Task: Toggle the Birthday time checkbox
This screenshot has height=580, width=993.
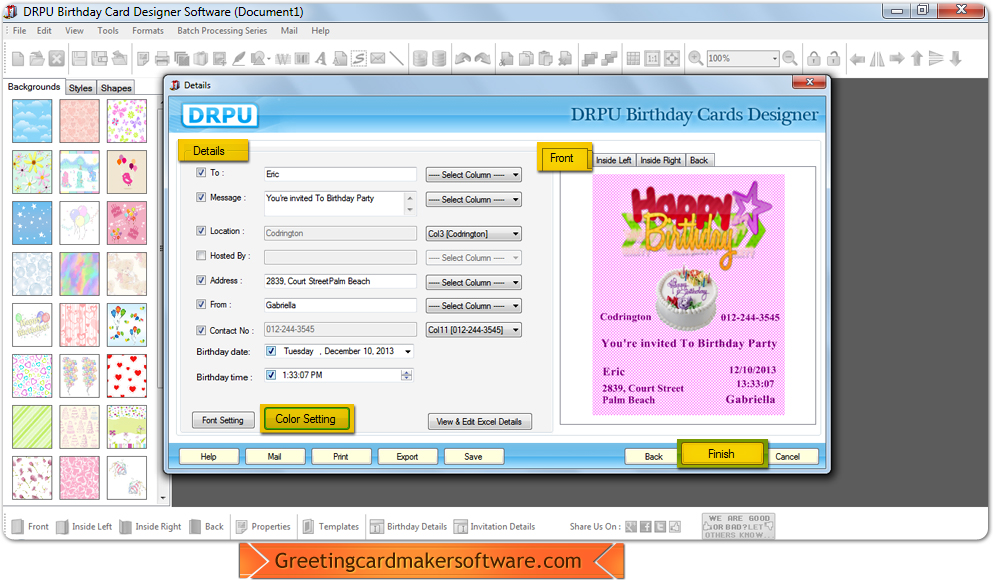Action: coord(271,375)
